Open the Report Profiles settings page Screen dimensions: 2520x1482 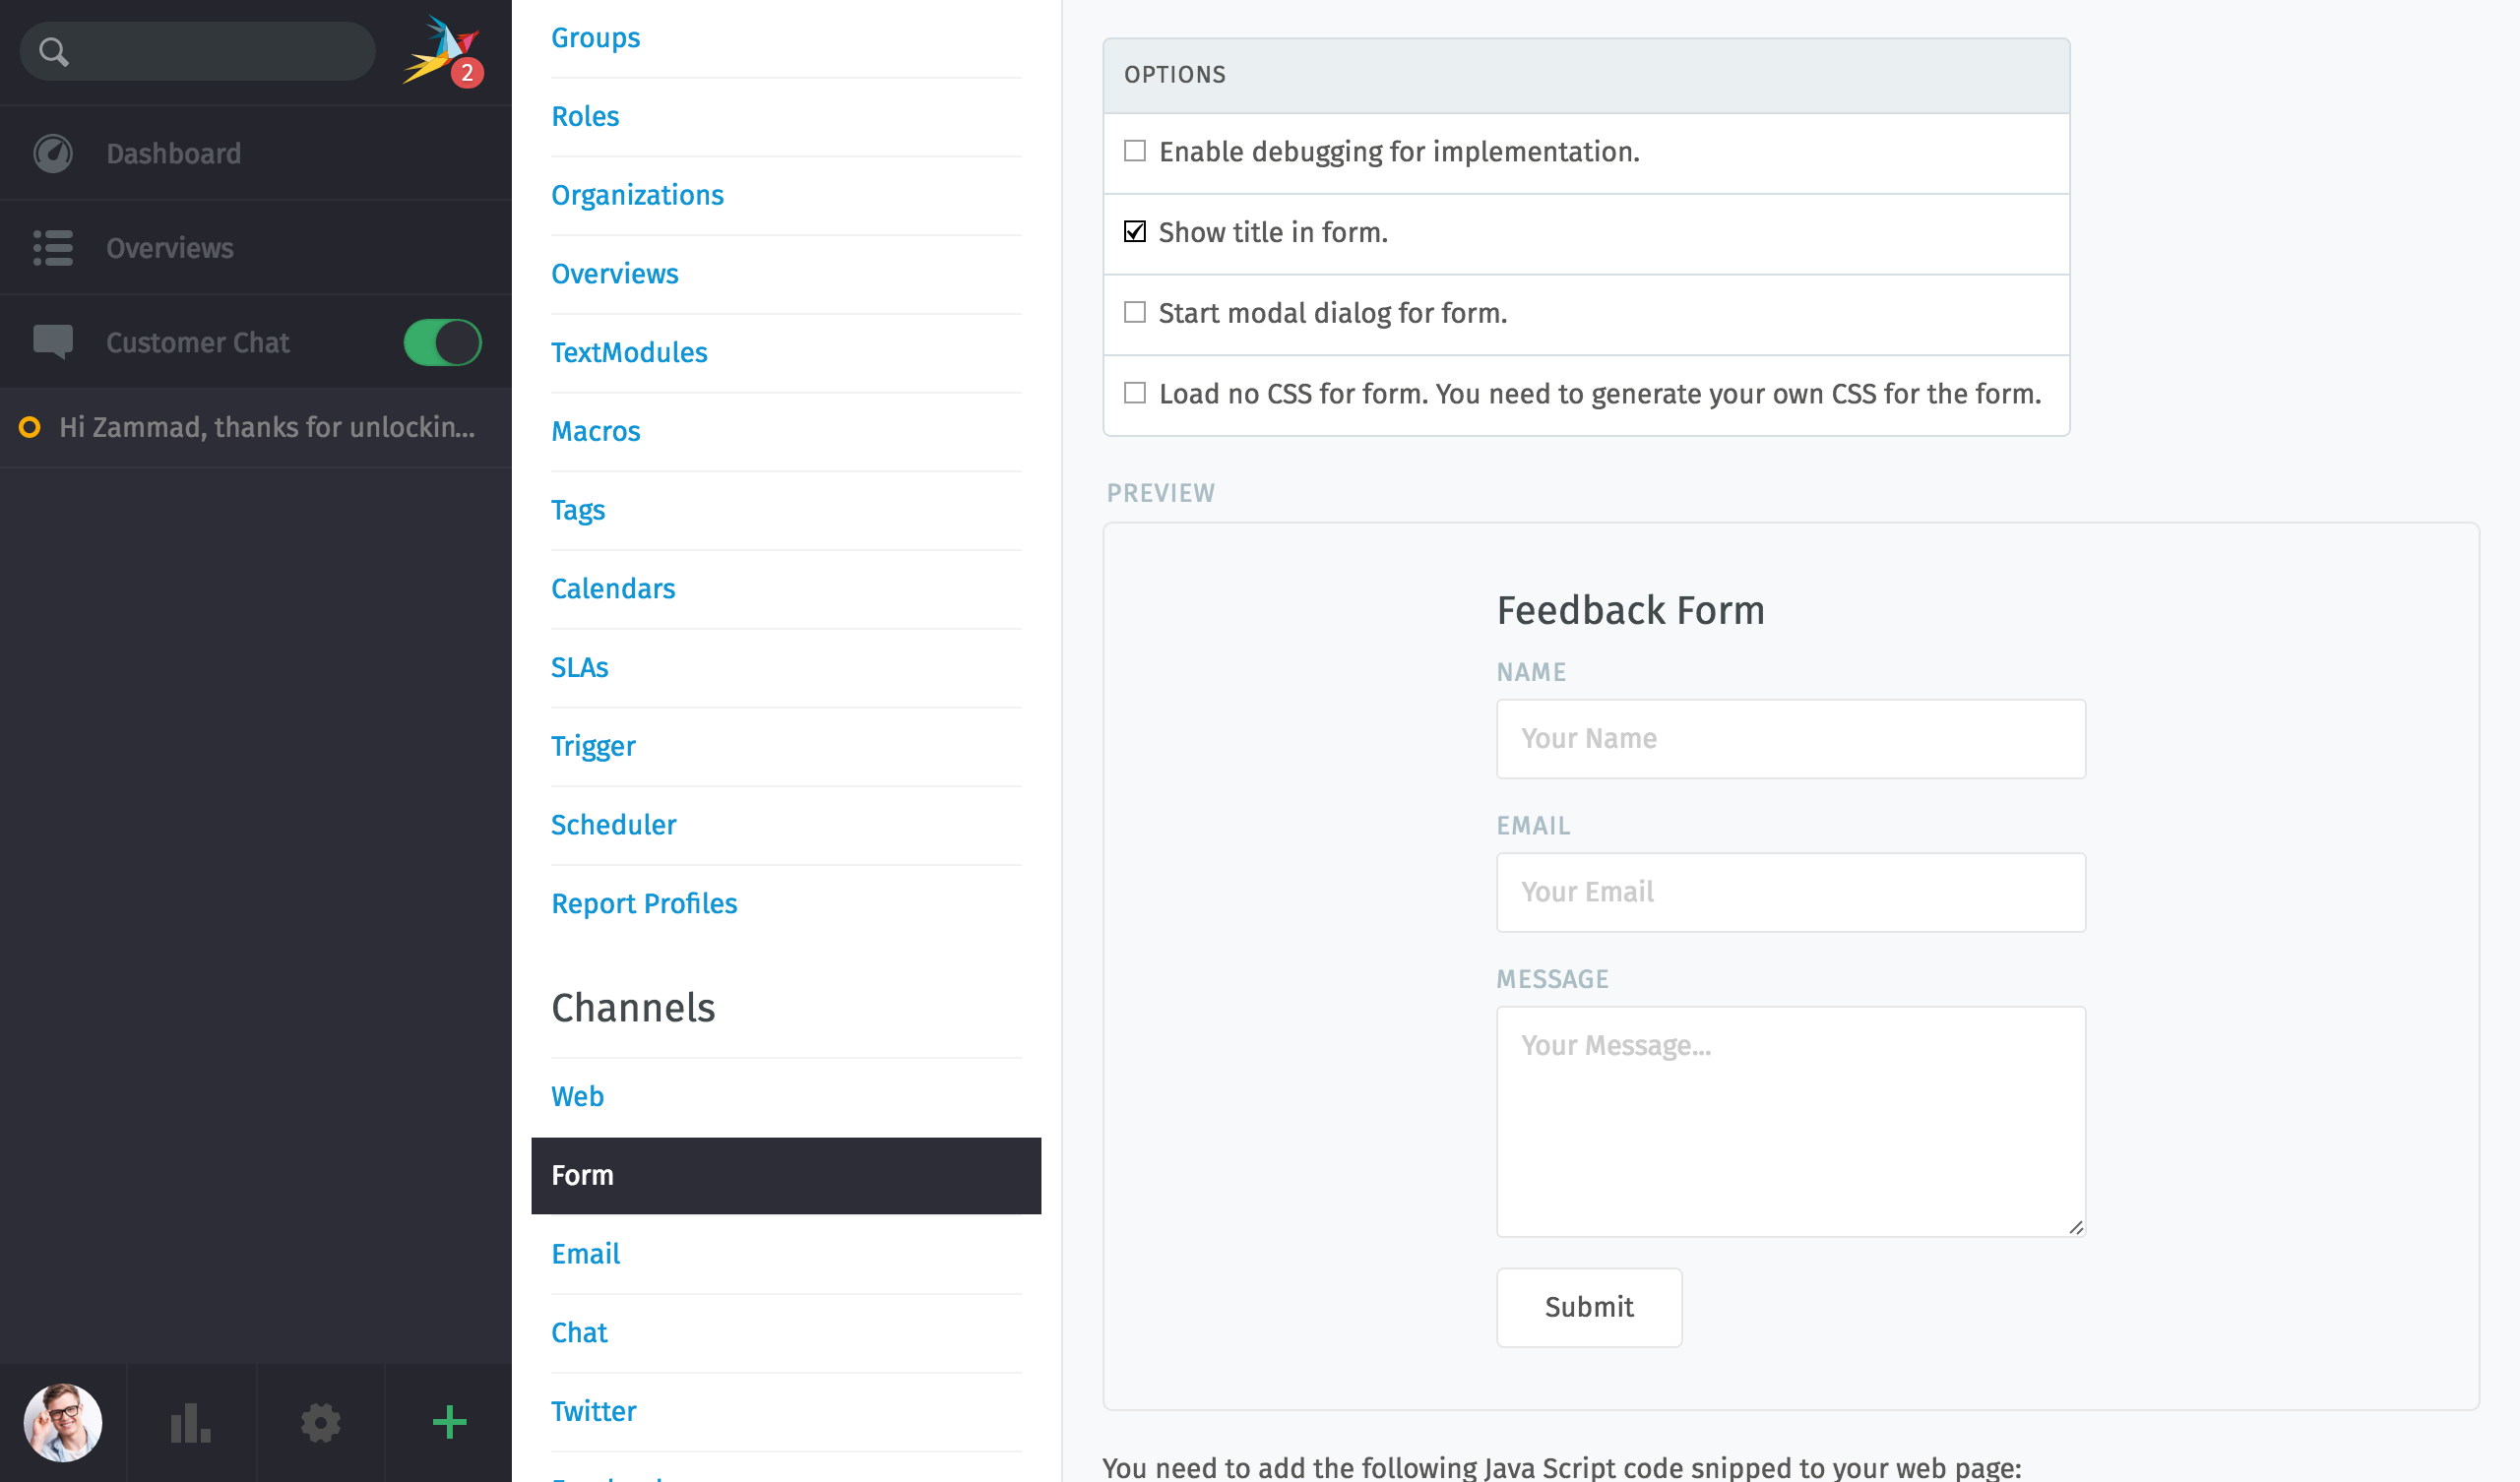coord(646,901)
